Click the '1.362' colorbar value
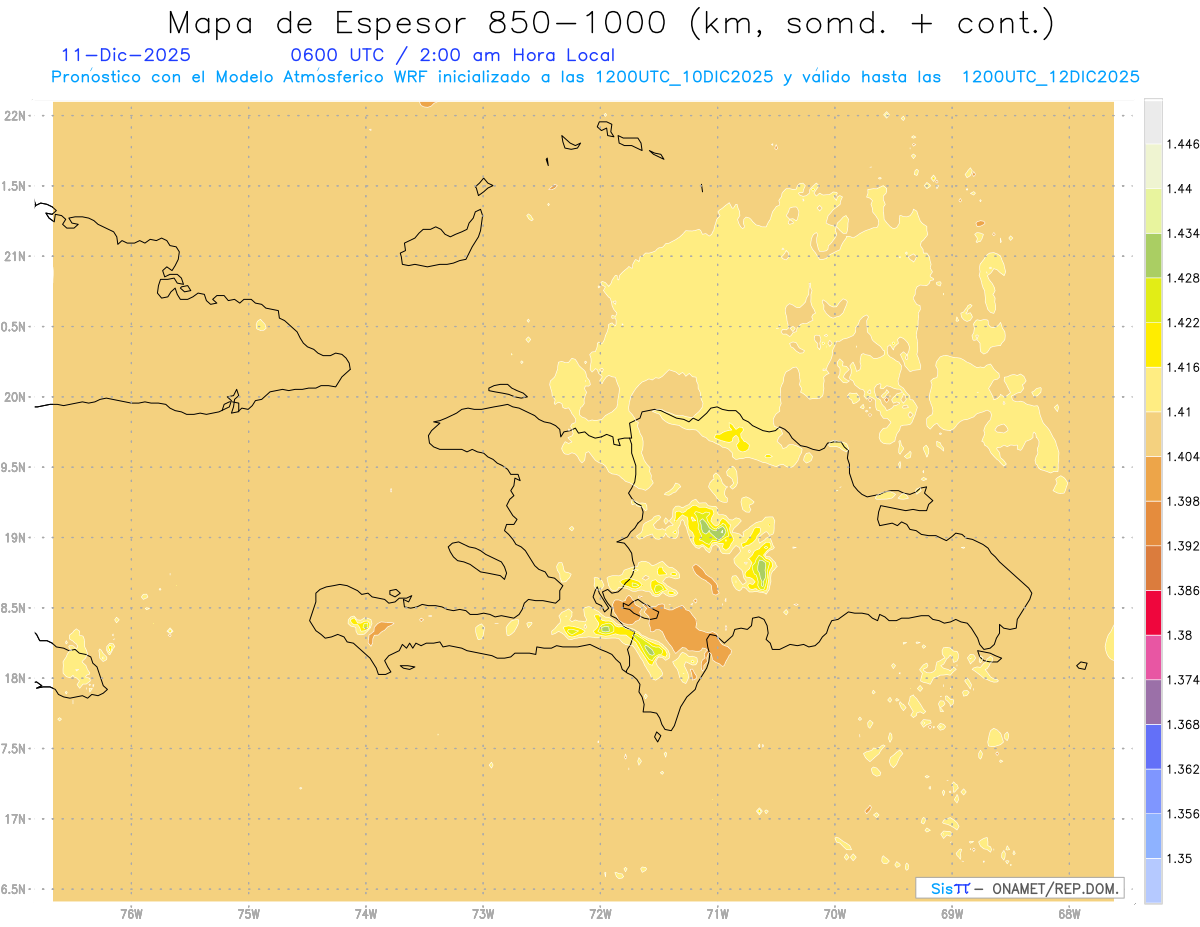Image resolution: width=1200 pixels, height=927 pixels. 1183,769
